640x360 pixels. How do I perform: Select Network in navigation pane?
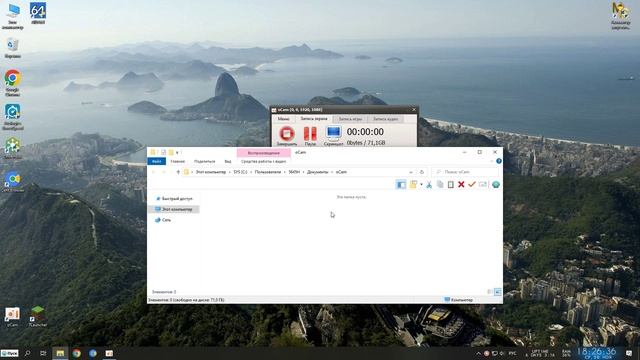[x=163, y=220]
